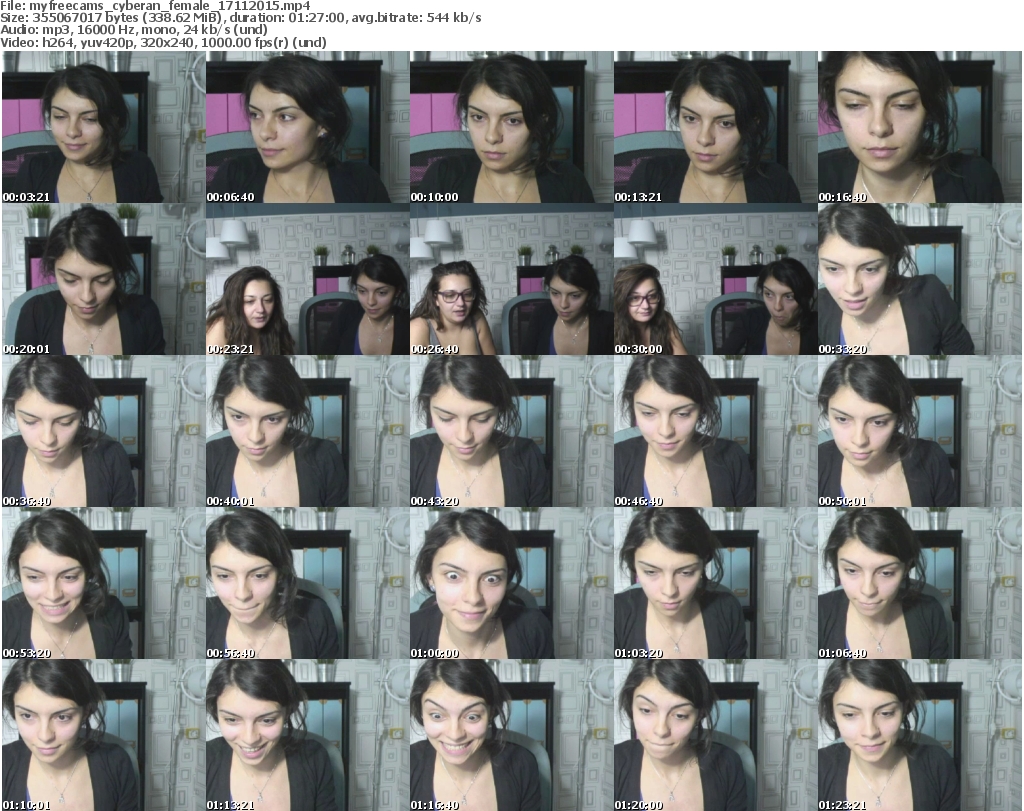Image resolution: width=1024 pixels, height=811 pixels.
Task: Open the thumbnail stamped 00:46:40
Action: pyautogui.click(x=715, y=432)
